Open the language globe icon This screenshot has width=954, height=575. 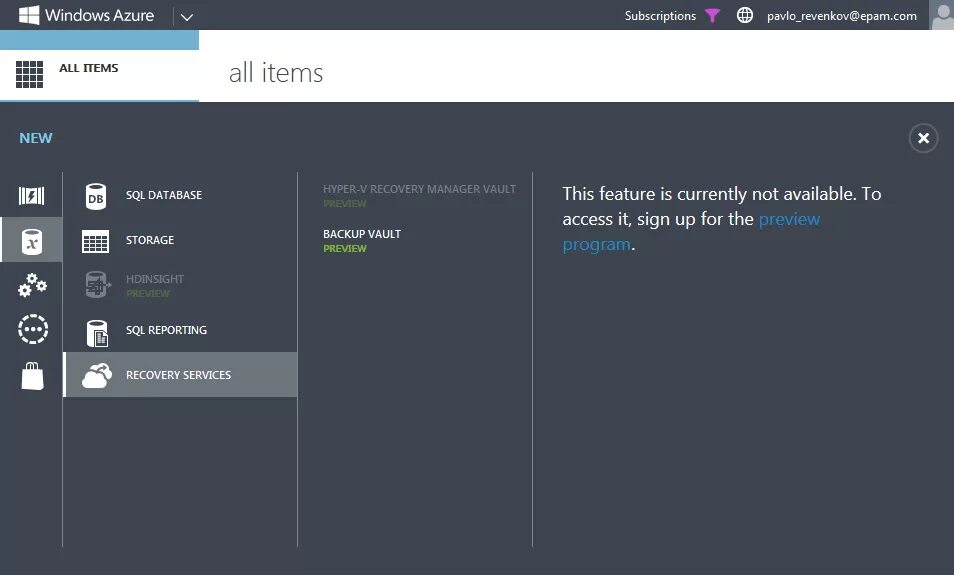point(745,15)
